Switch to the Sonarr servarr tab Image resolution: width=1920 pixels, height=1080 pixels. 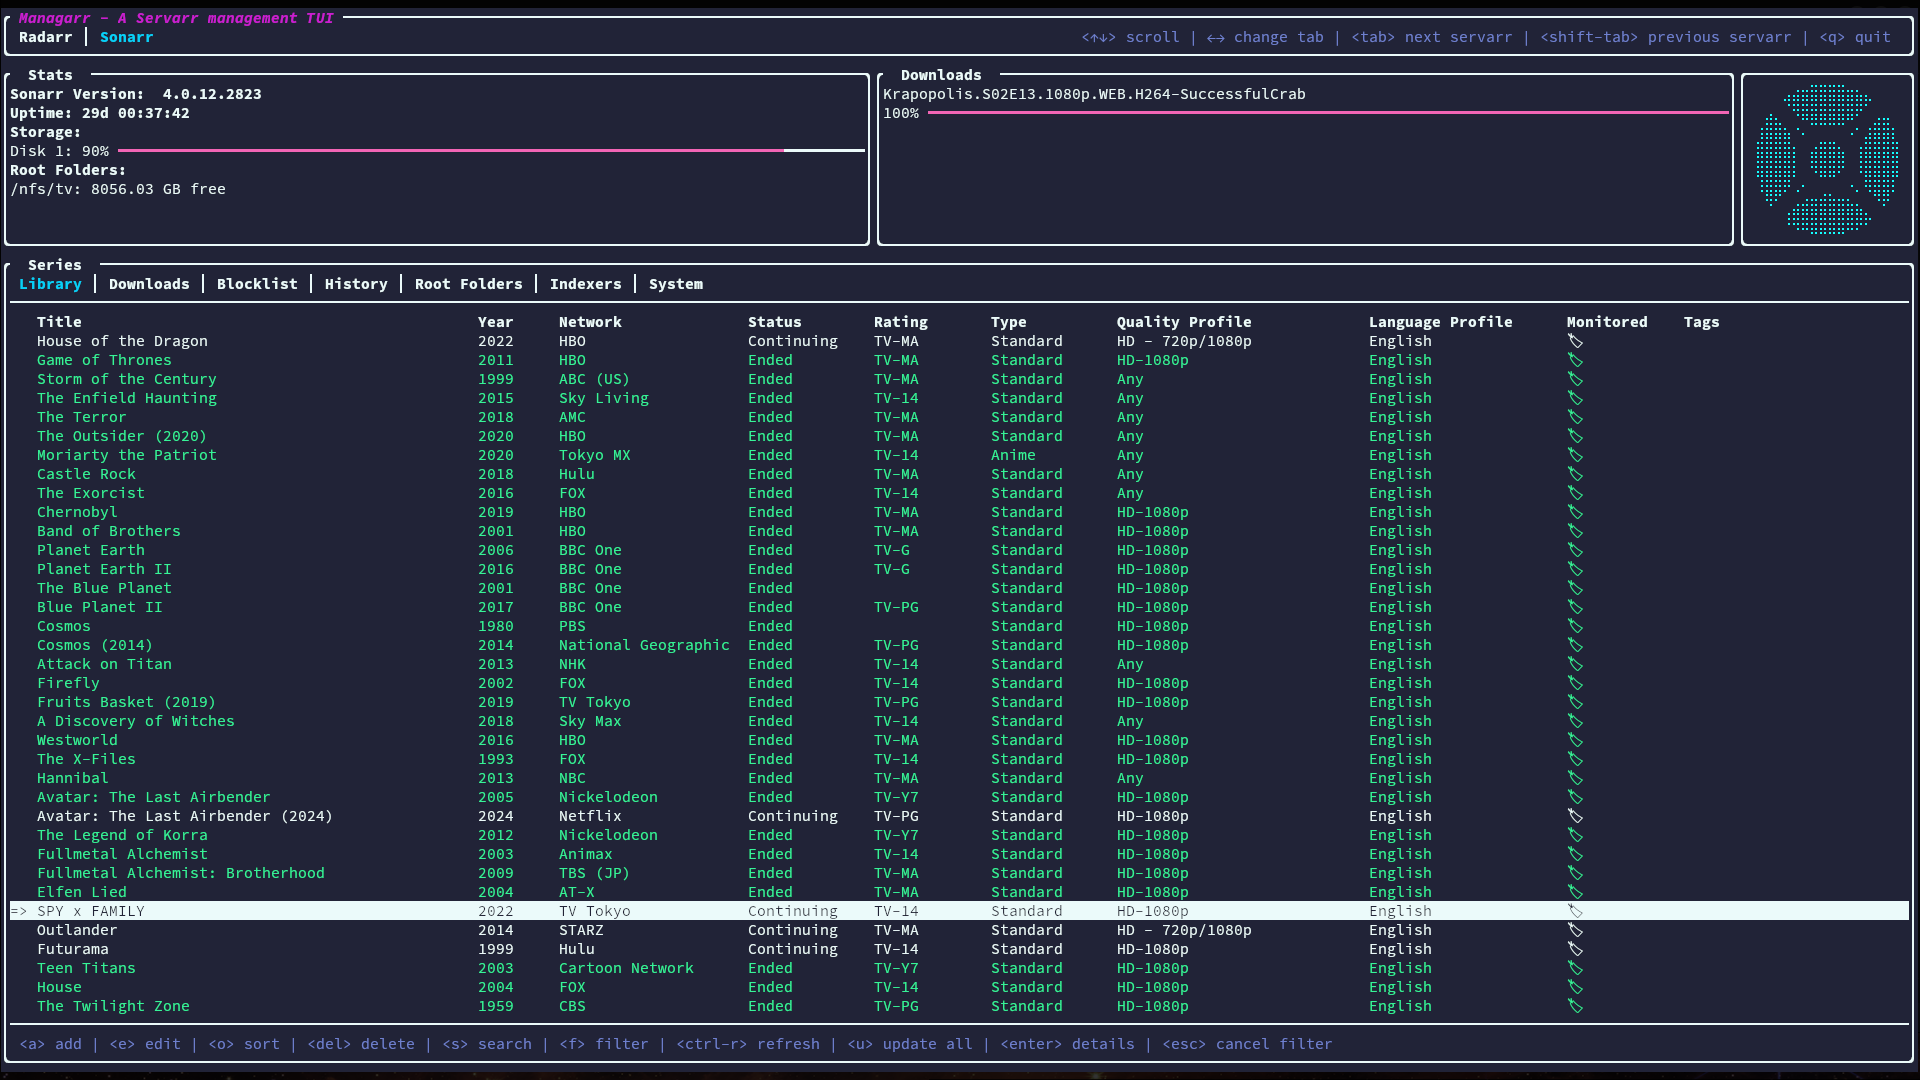pos(126,37)
